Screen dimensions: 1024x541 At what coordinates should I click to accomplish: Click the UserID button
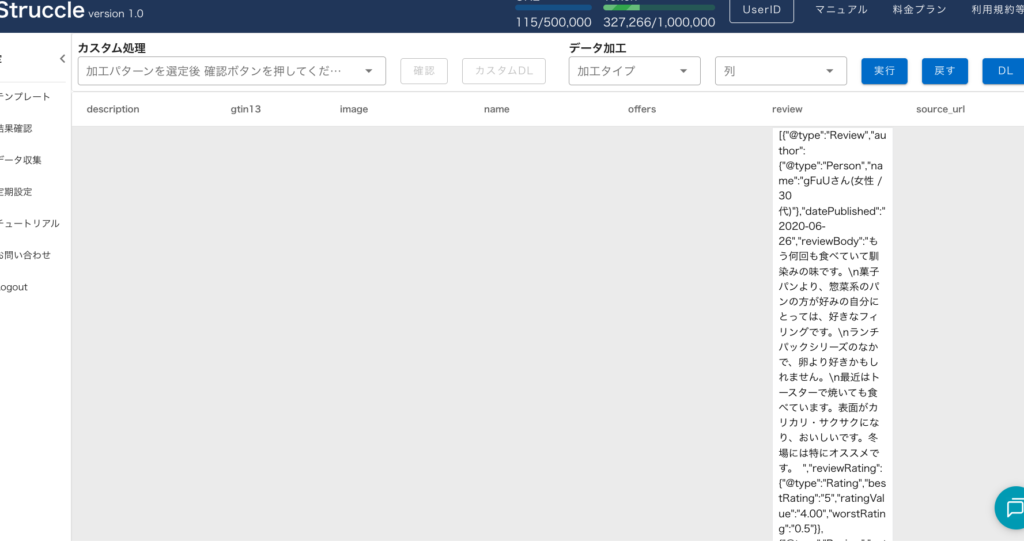click(x=761, y=10)
